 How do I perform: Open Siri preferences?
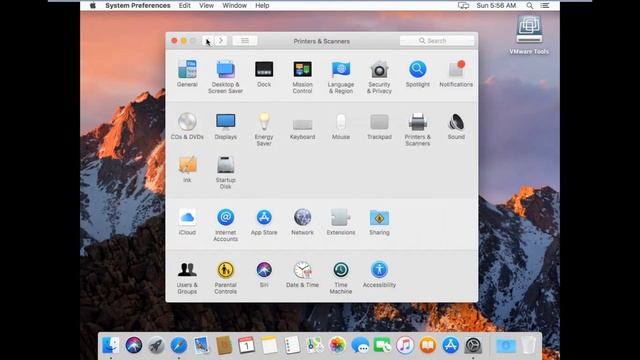pyautogui.click(x=264, y=274)
